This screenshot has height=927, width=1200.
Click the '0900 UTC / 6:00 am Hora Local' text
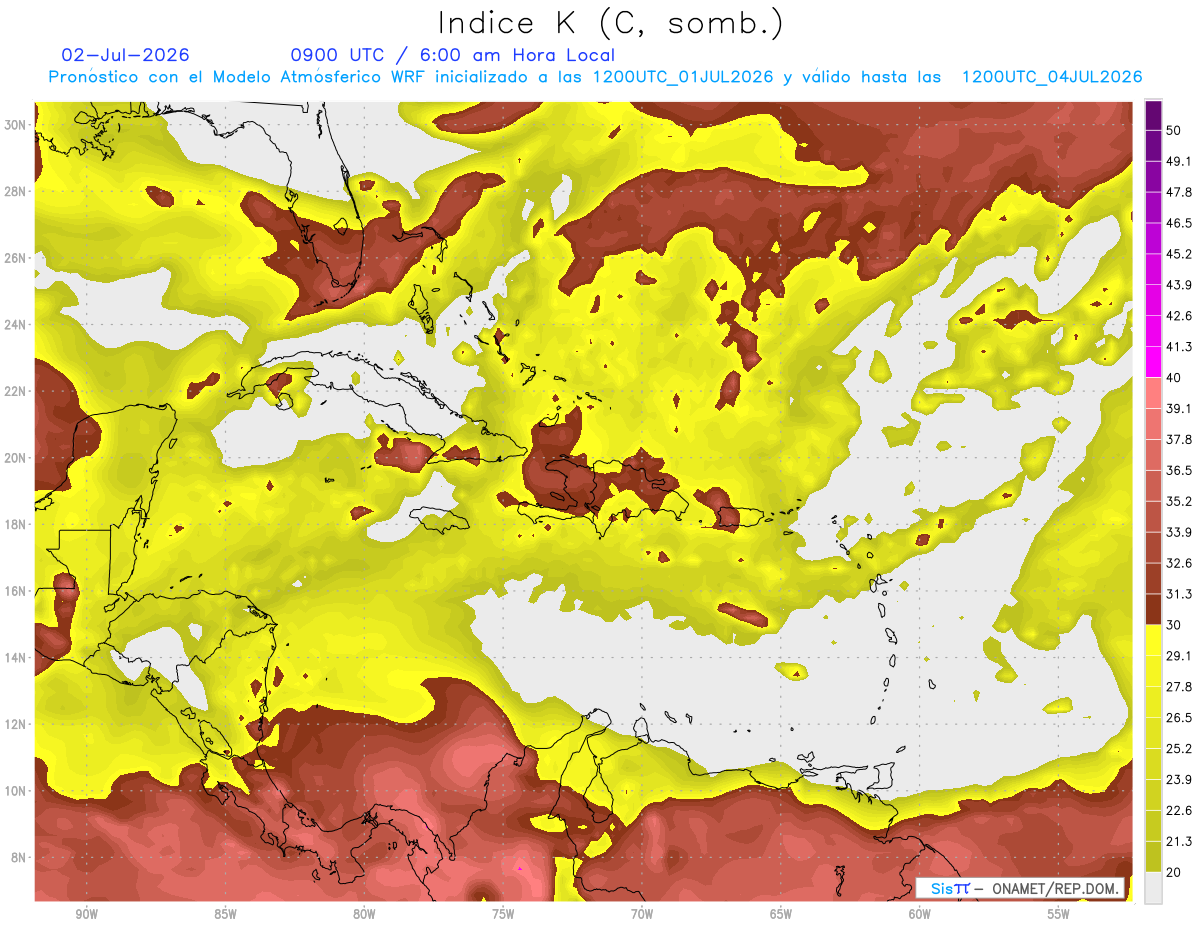click(x=452, y=55)
